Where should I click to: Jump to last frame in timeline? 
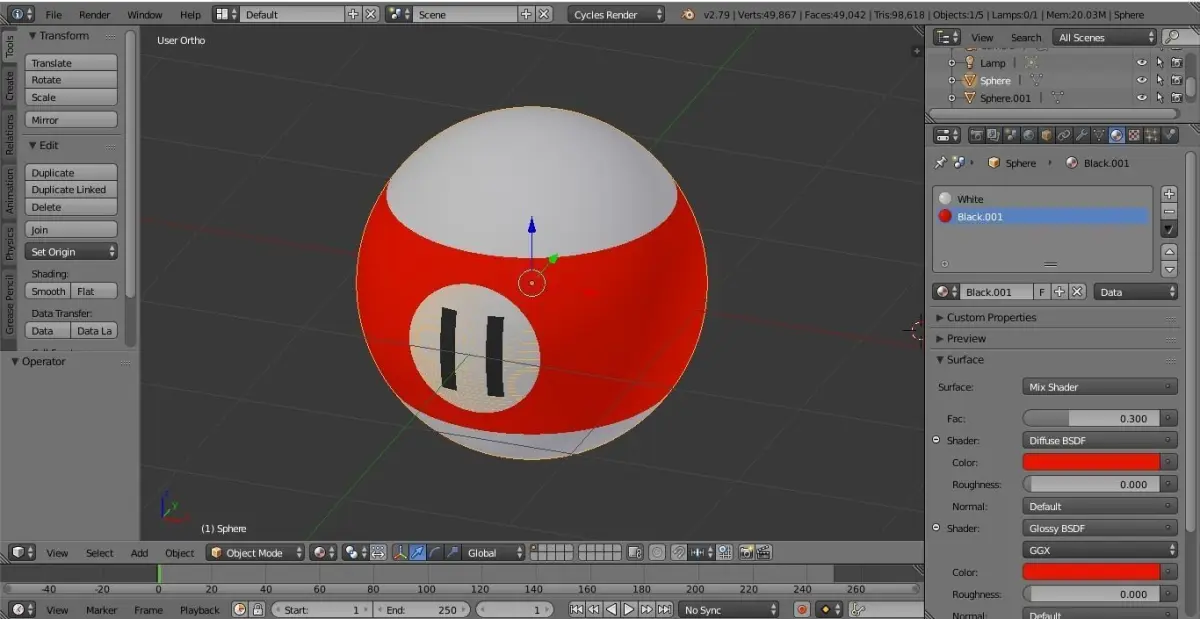tap(663, 609)
